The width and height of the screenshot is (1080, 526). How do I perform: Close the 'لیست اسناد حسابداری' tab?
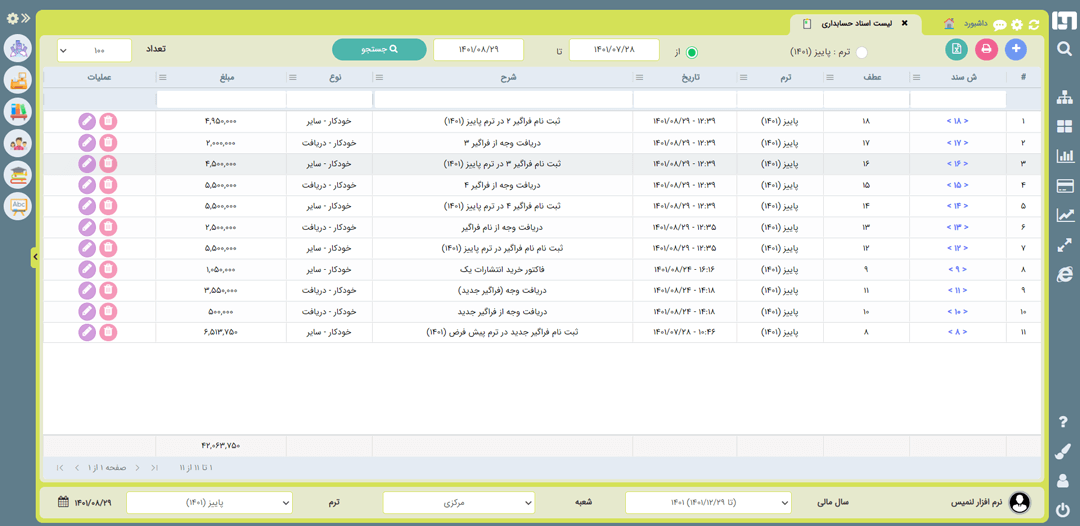coord(904,23)
